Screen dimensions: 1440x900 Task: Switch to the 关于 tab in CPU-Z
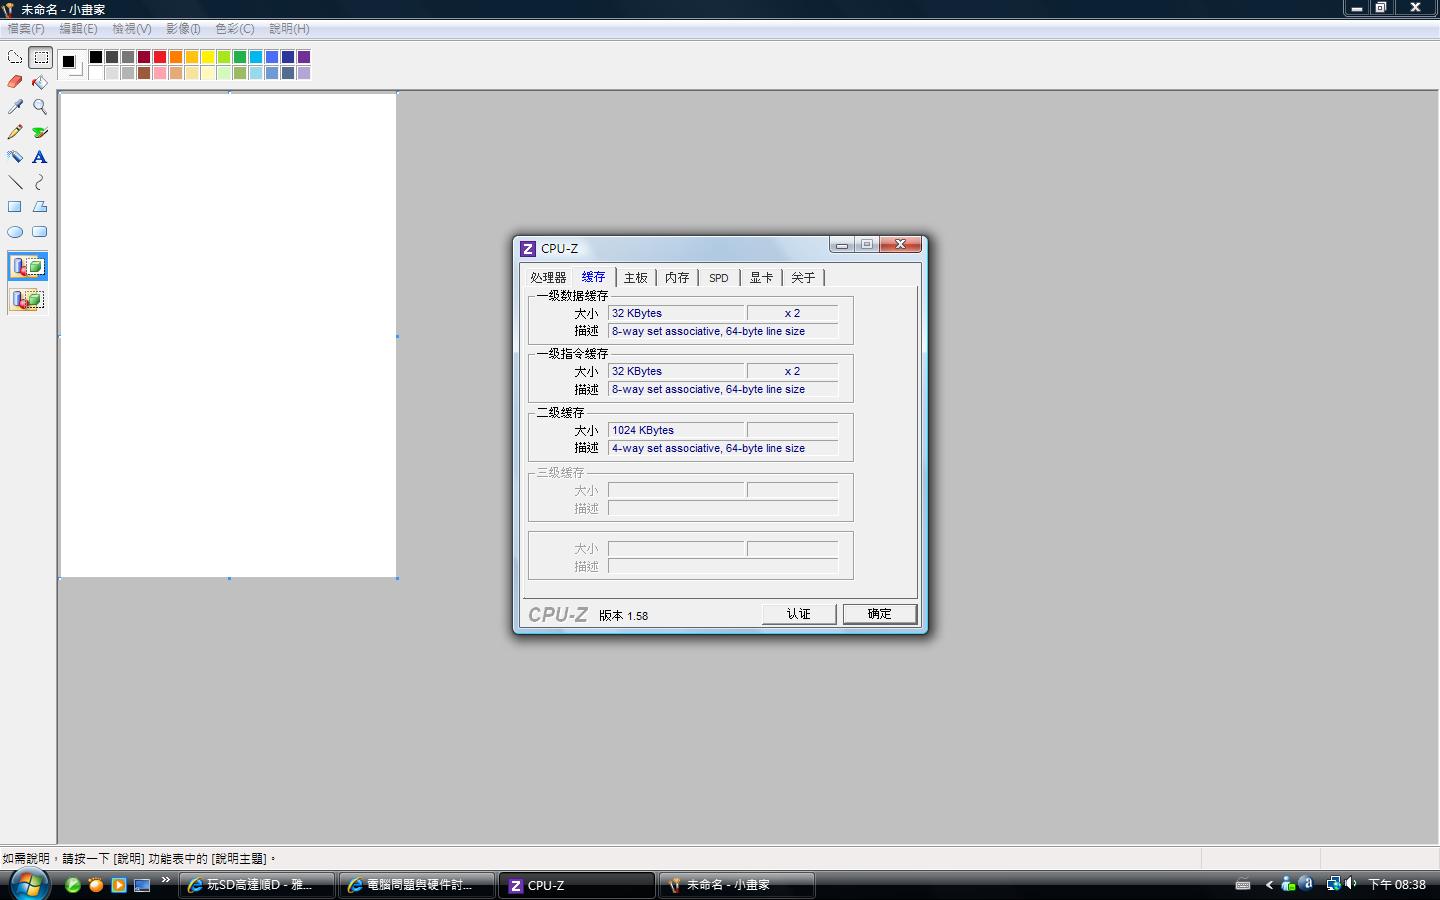pos(803,278)
